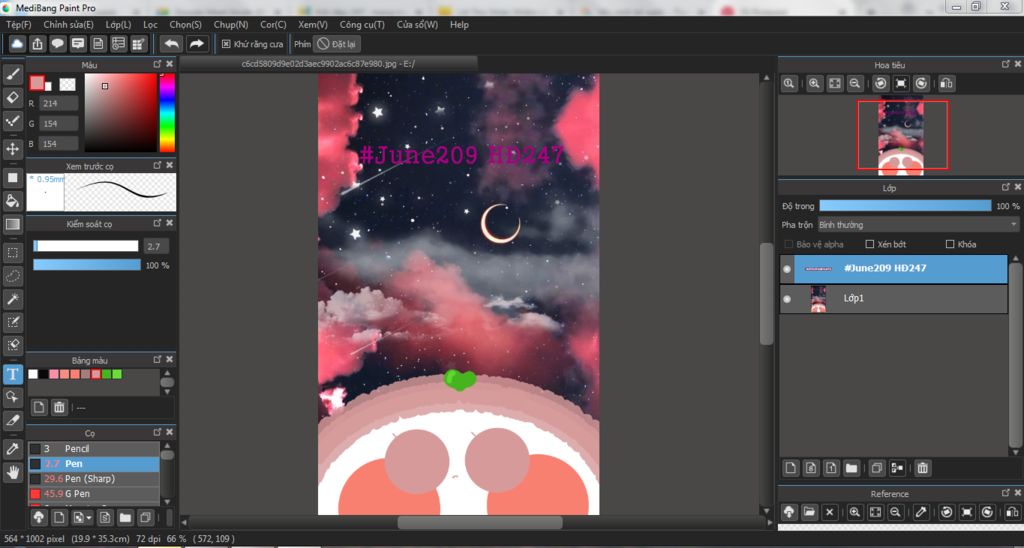This screenshot has width=1024, height=548.
Task: Click the Đặt lại reset button
Action: (x=336, y=44)
